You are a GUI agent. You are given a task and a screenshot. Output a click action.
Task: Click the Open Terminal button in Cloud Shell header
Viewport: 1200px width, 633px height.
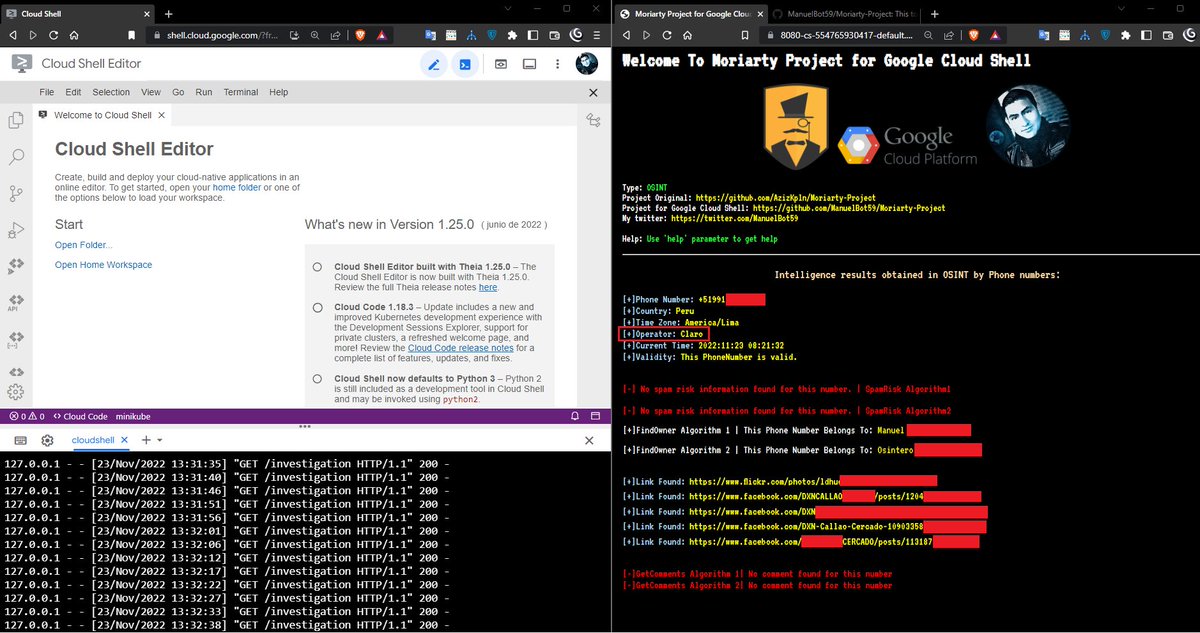point(465,64)
